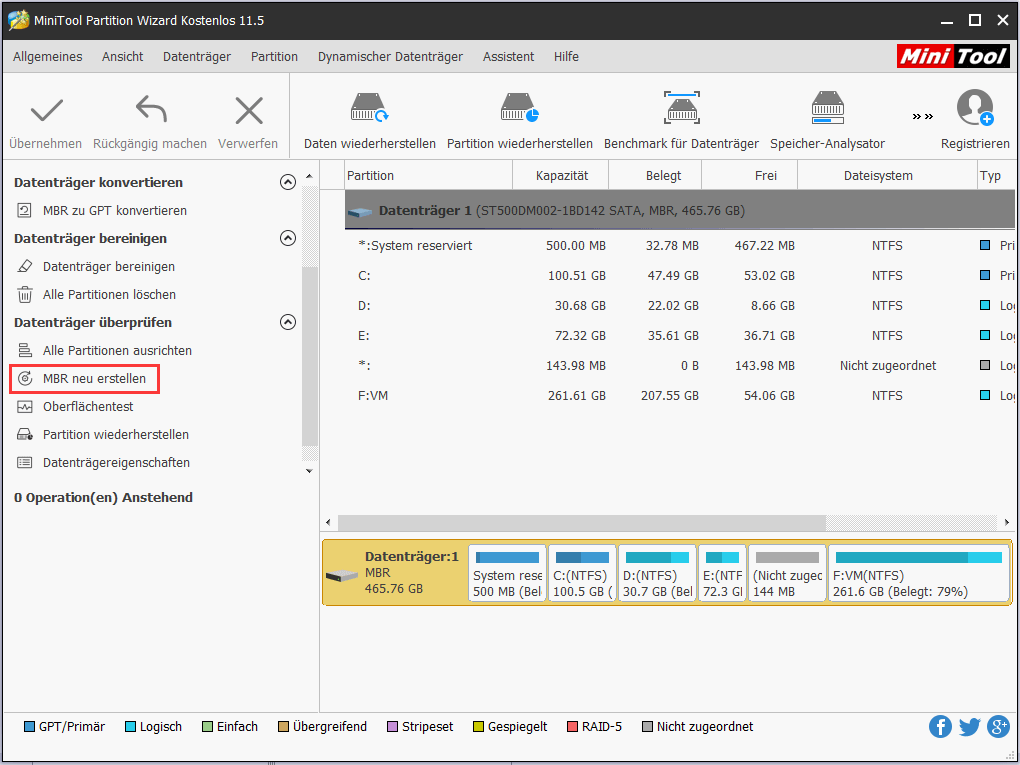Click the Registrieren user icon
Viewport: 1020px width, 765px height.
pos(975,108)
